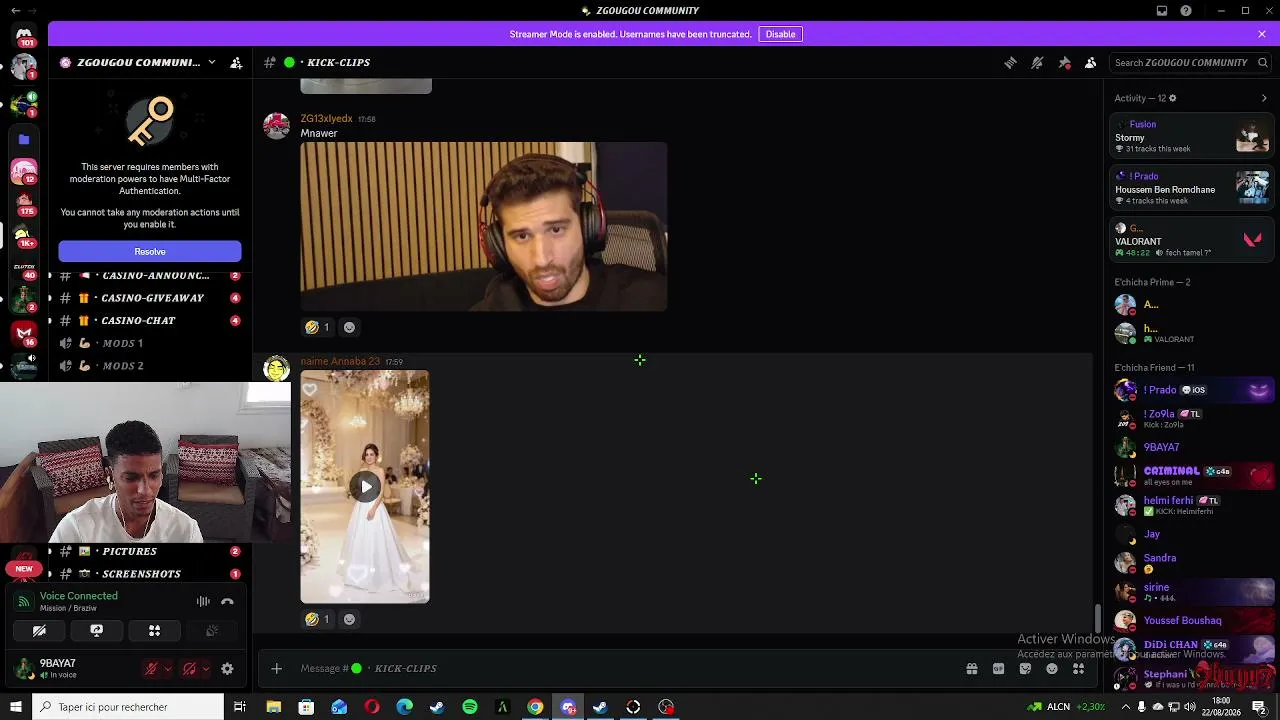Open the CASINO-ANNOUNCEMENTS channel
This screenshot has width=1280, height=720.
(x=150, y=275)
